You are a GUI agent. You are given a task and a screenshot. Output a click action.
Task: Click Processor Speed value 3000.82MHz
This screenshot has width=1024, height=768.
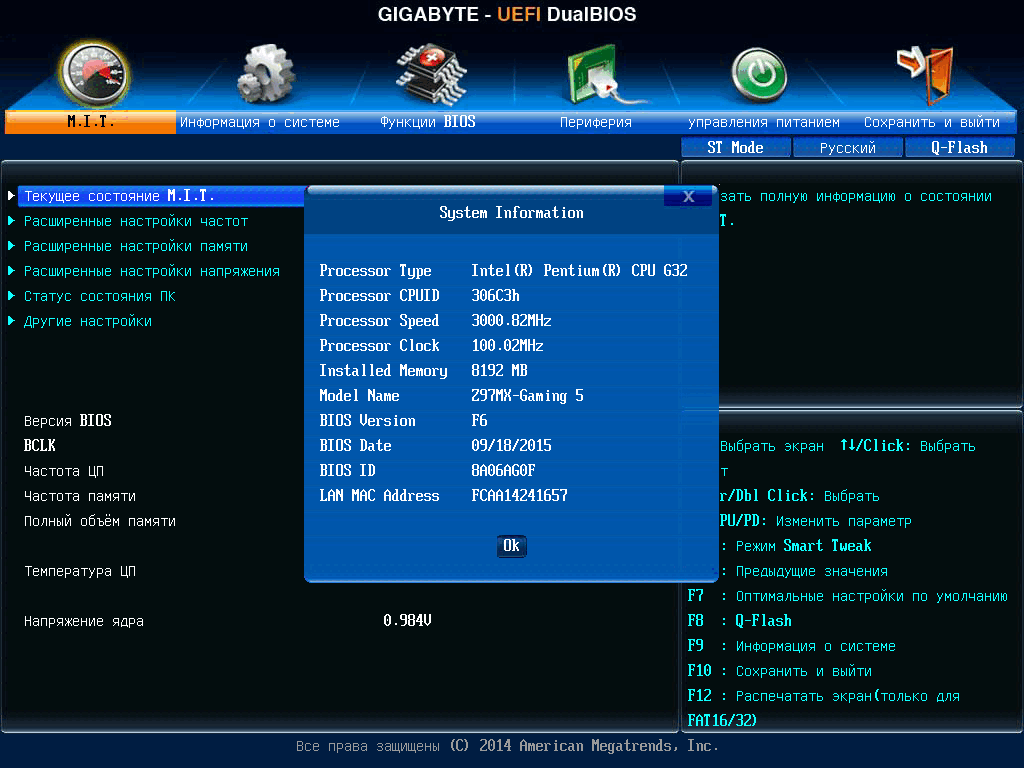coord(511,321)
